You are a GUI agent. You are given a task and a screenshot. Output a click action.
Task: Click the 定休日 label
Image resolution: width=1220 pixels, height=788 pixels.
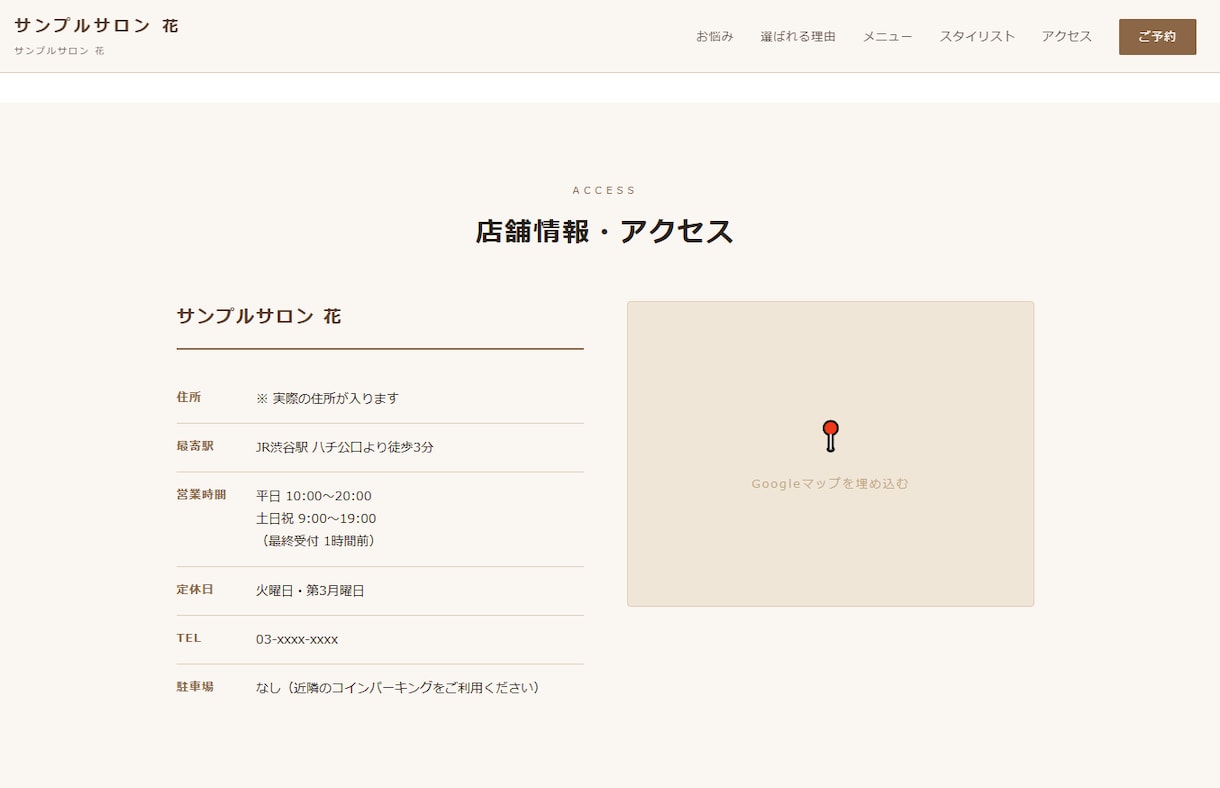click(195, 590)
